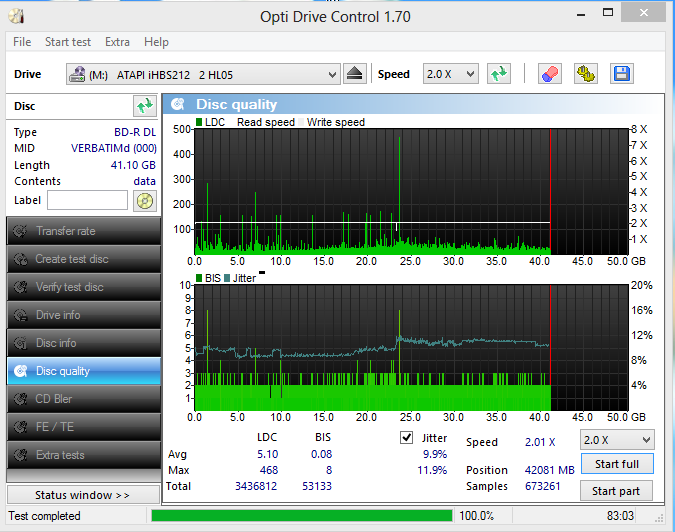The image size is (675, 532).
Task: Click the yellow copy icon in the toolbar
Action: pyautogui.click(x=585, y=74)
